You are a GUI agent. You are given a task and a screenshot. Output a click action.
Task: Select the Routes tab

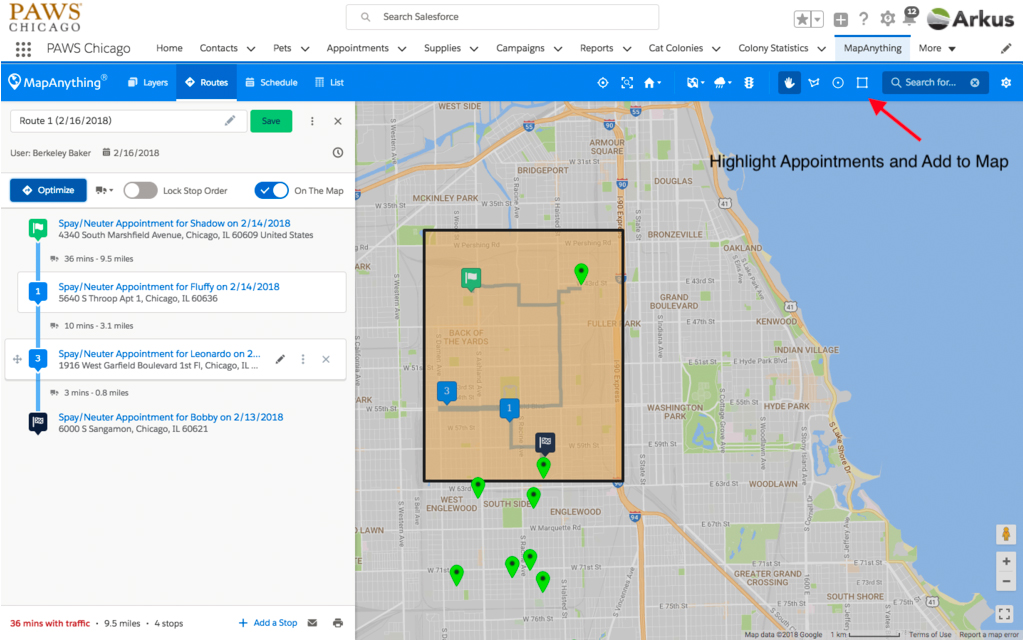(x=206, y=83)
